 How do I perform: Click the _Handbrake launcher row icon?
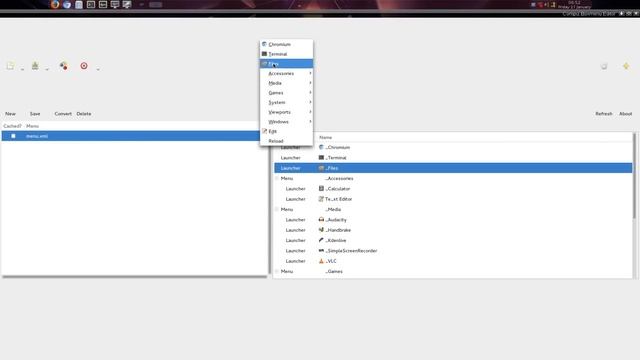[x=321, y=230]
